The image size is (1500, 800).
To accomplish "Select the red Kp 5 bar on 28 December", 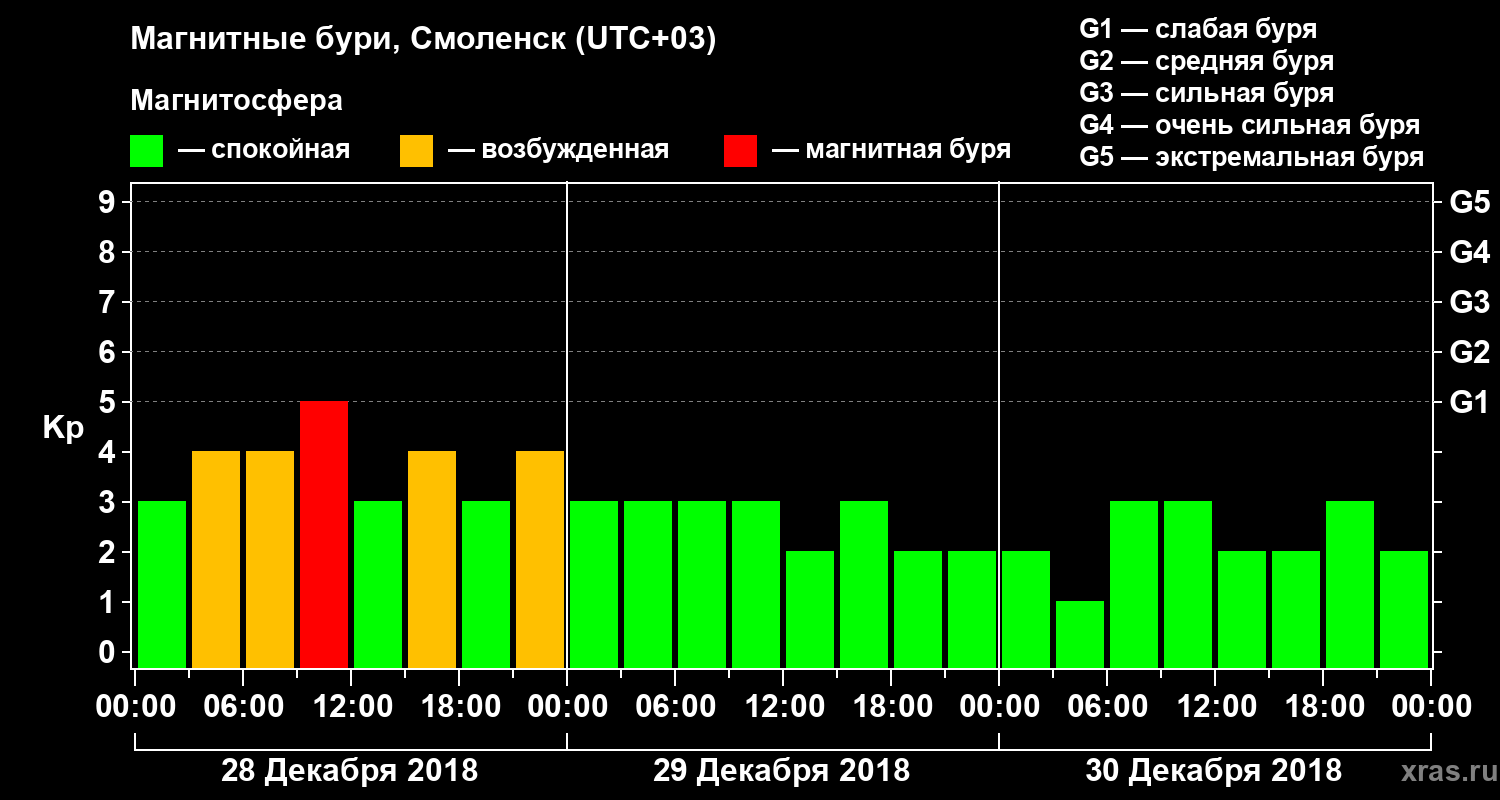I will [x=324, y=534].
